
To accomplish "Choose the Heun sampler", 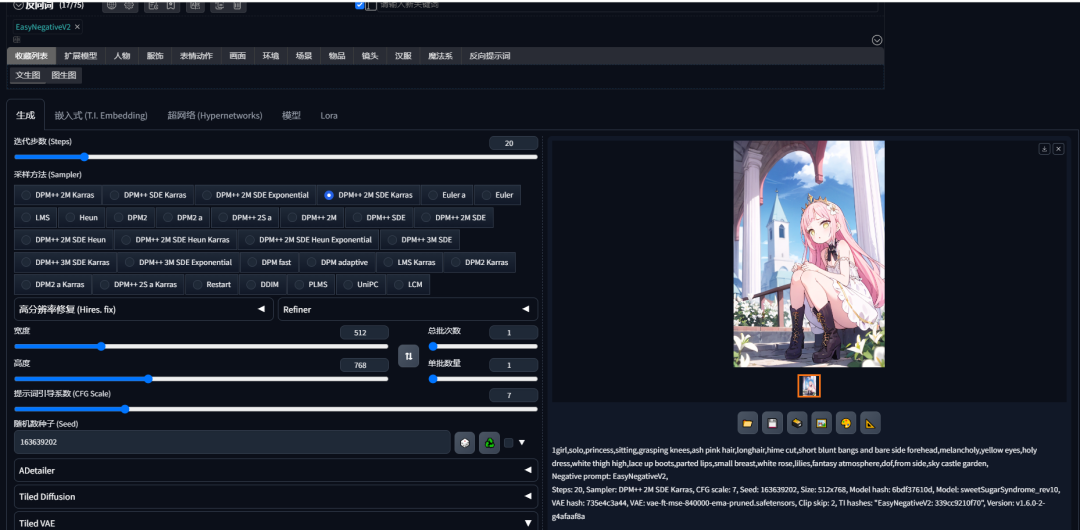I will click(81, 217).
